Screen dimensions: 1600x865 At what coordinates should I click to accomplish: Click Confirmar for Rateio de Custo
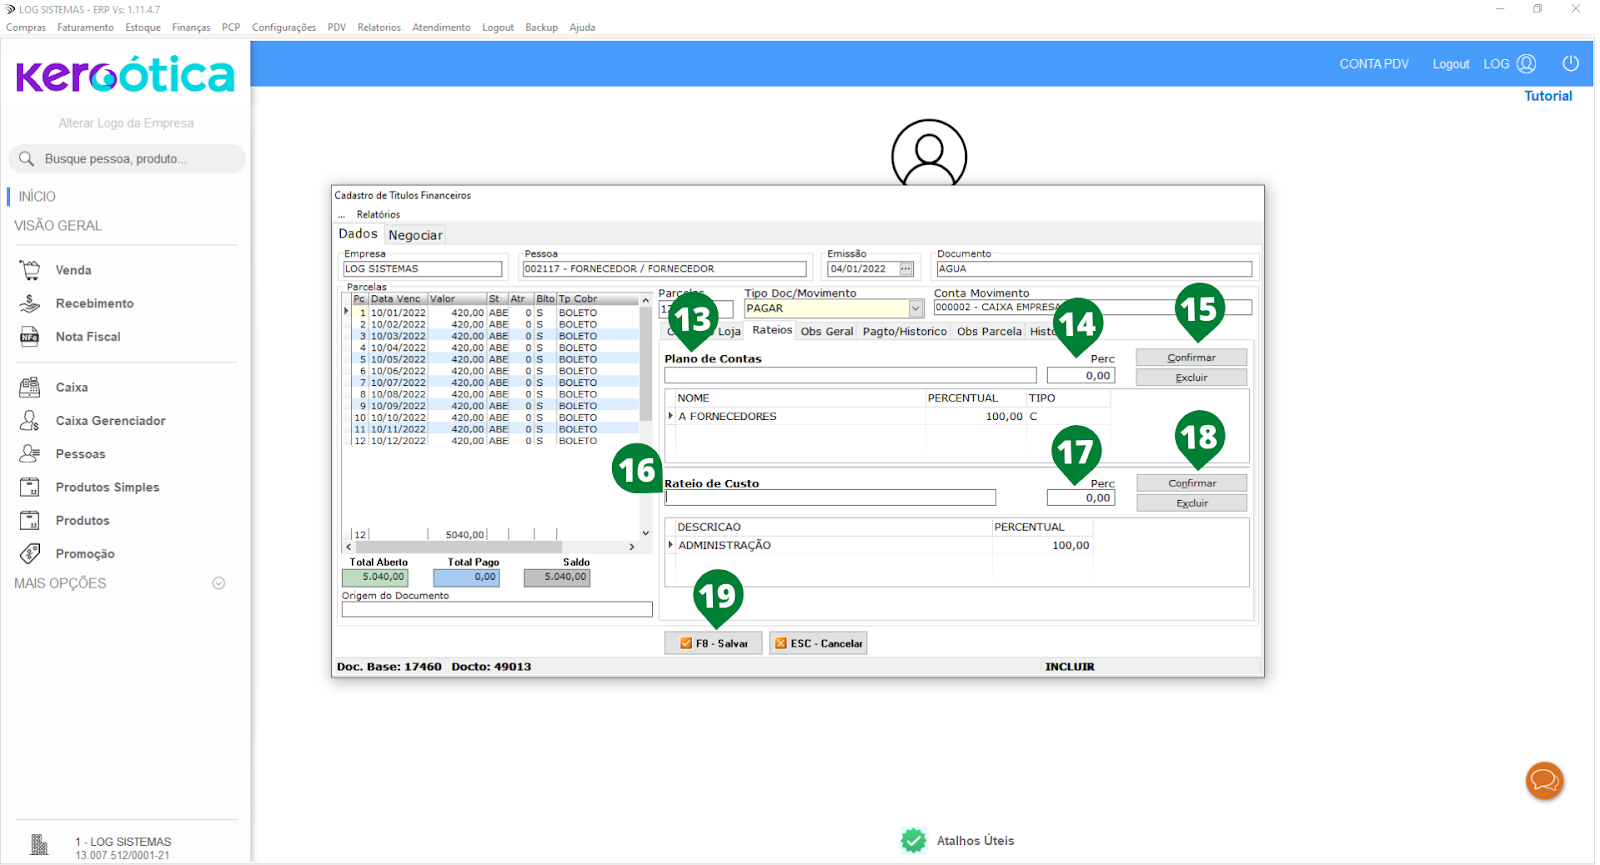(x=1191, y=483)
